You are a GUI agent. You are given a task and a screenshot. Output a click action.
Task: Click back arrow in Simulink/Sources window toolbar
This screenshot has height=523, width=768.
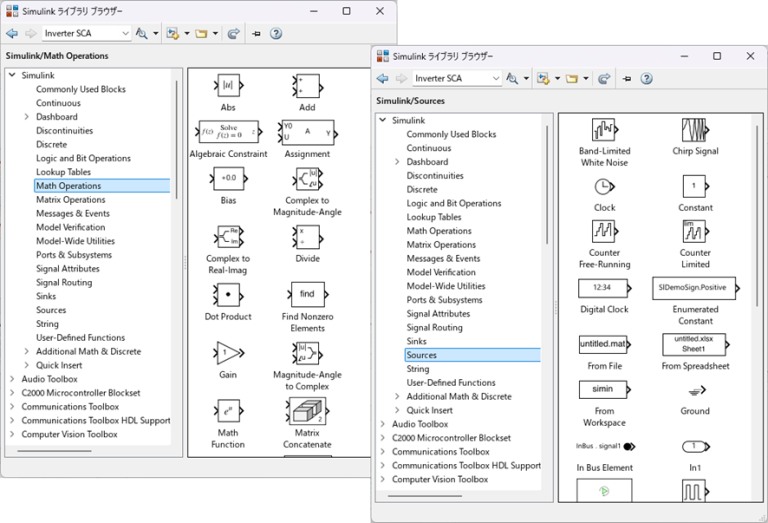[383, 78]
